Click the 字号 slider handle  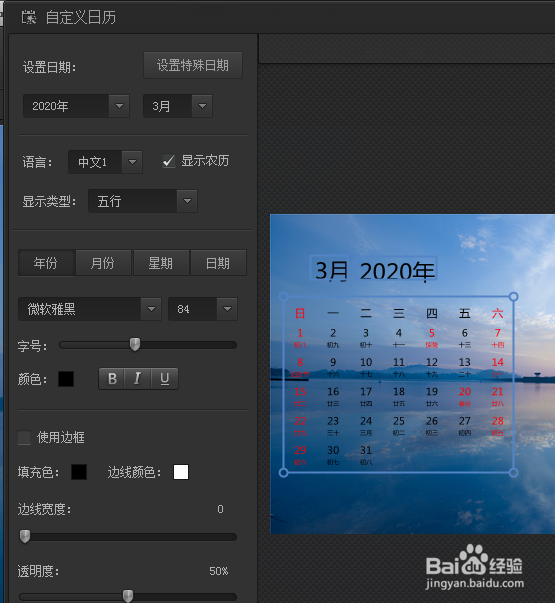click(135, 344)
